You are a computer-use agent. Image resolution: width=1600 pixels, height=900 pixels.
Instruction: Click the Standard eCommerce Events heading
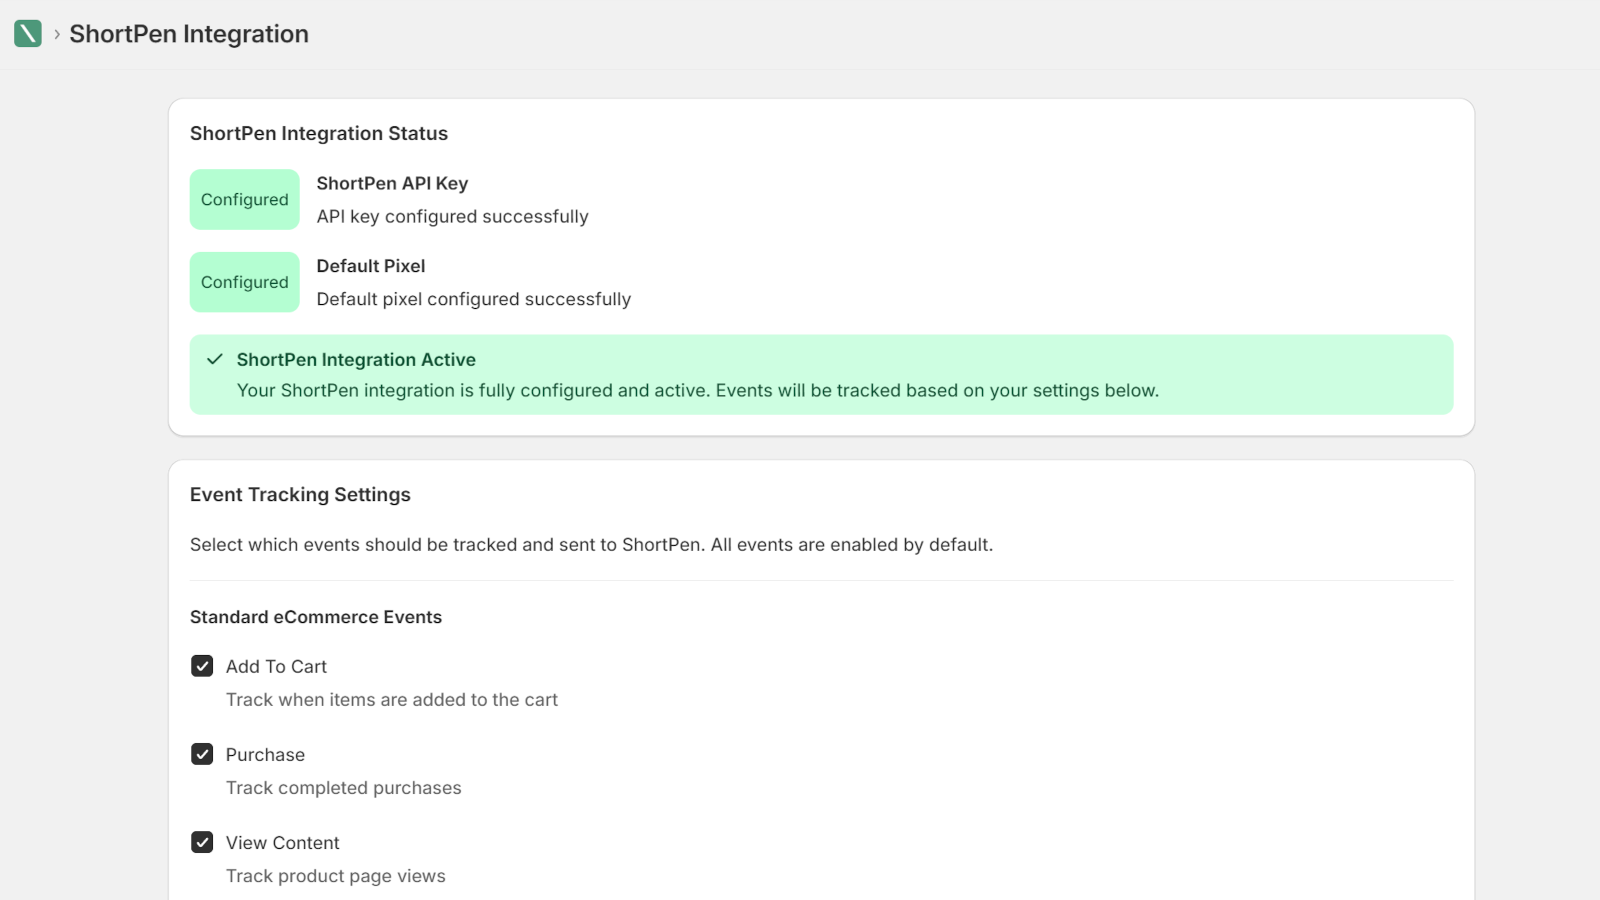(x=316, y=617)
